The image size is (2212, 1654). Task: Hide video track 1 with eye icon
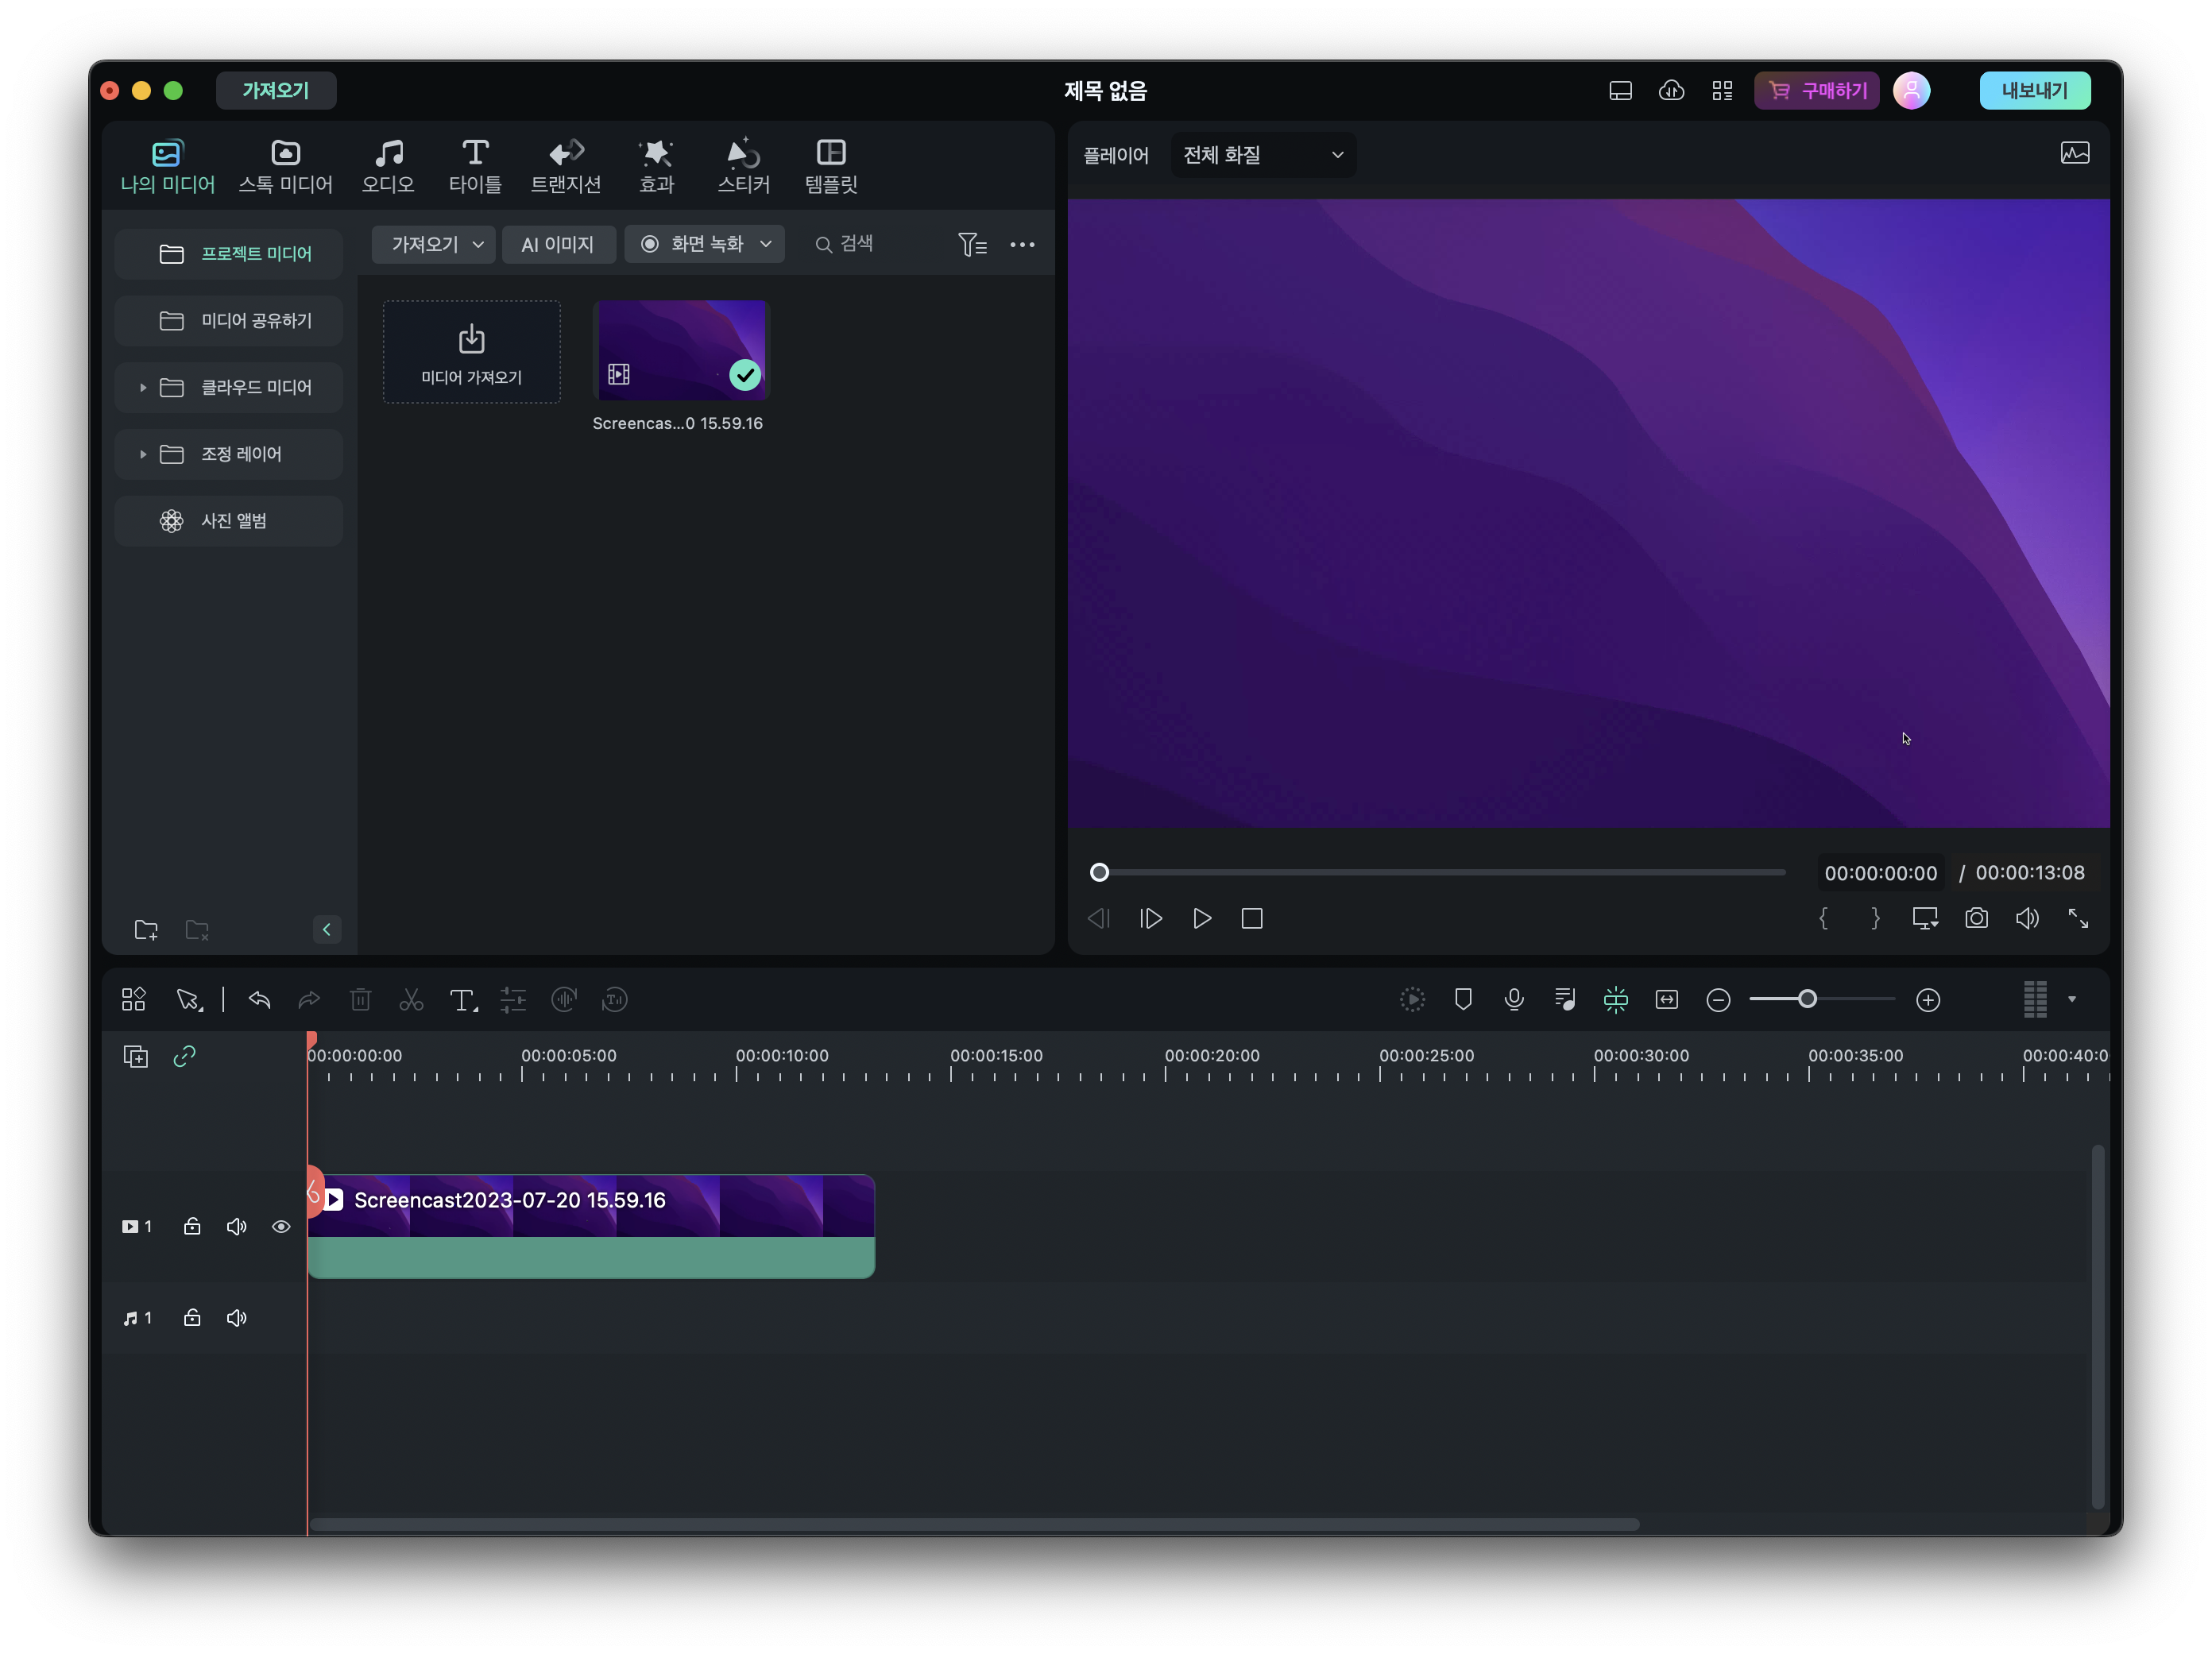pyautogui.click(x=281, y=1226)
